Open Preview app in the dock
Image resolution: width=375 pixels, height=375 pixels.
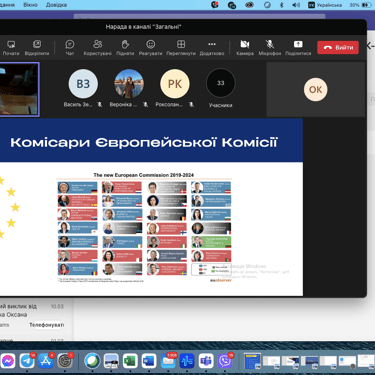[111, 361]
